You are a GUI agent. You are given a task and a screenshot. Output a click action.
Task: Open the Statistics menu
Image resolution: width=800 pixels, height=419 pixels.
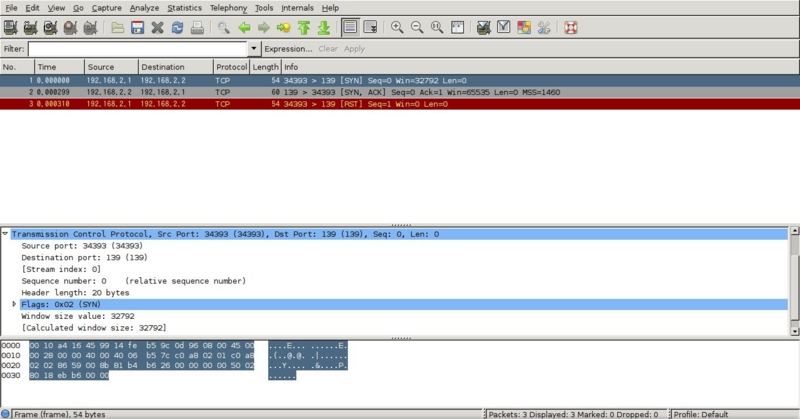[184, 8]
